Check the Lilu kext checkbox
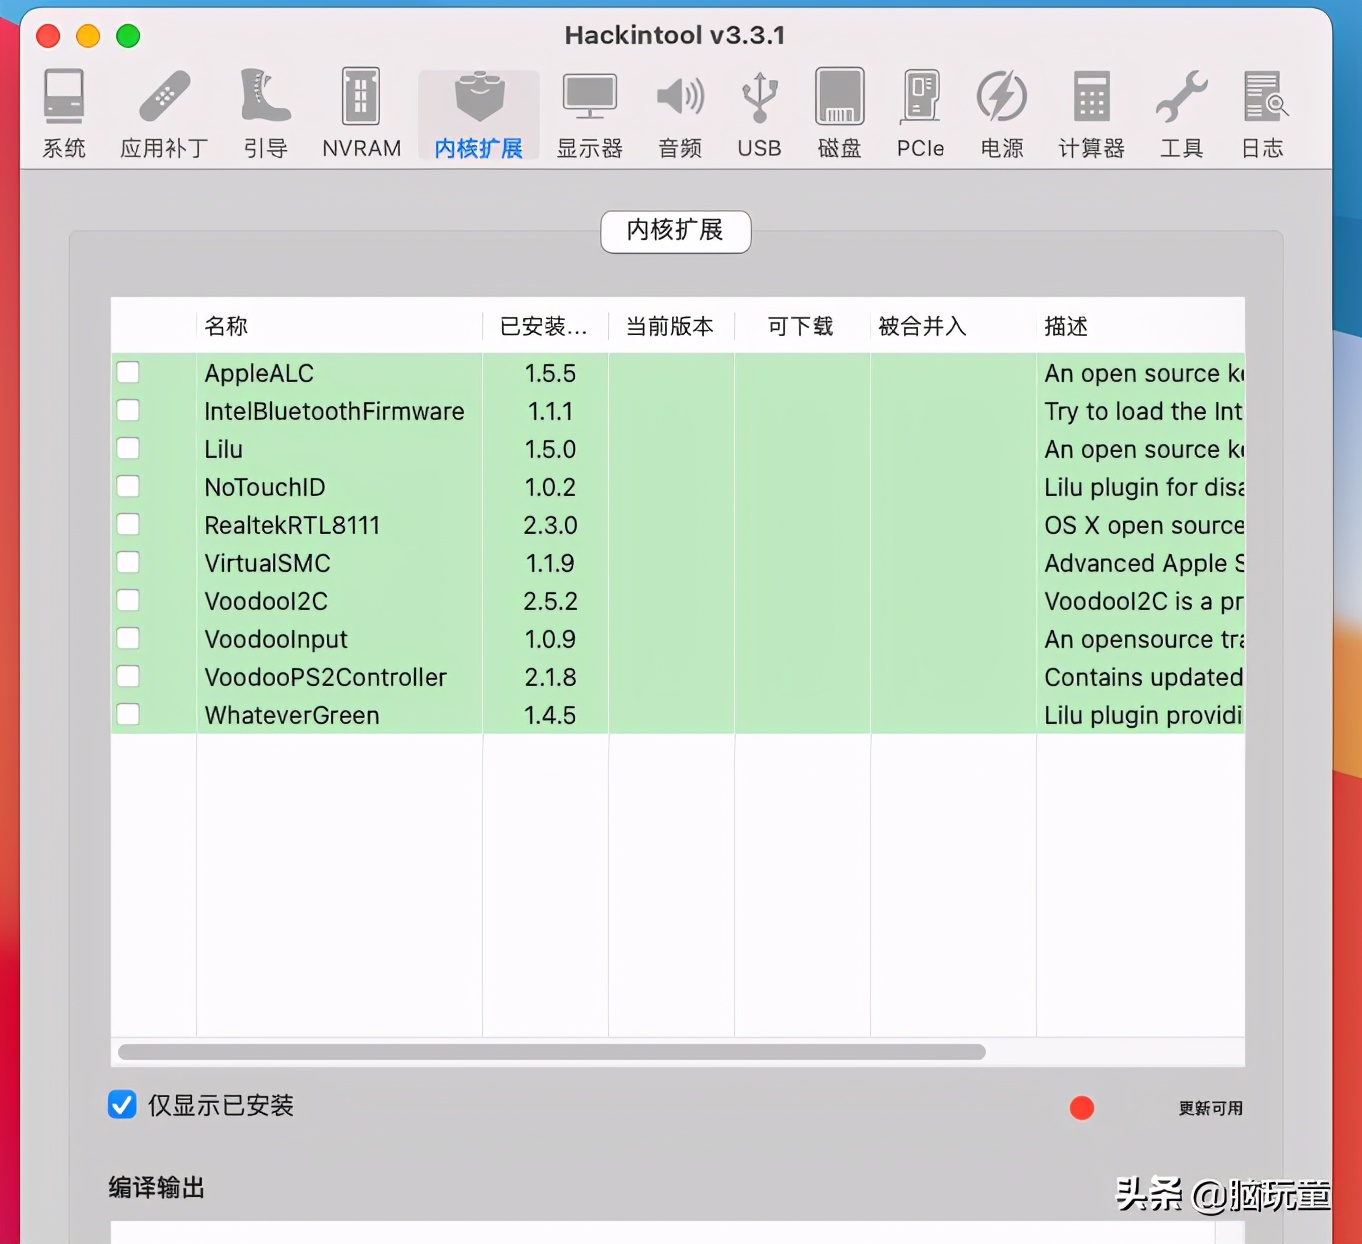Image resolution: width=1362 pixels, height=1244 pixels. click(x=127, y=448)
